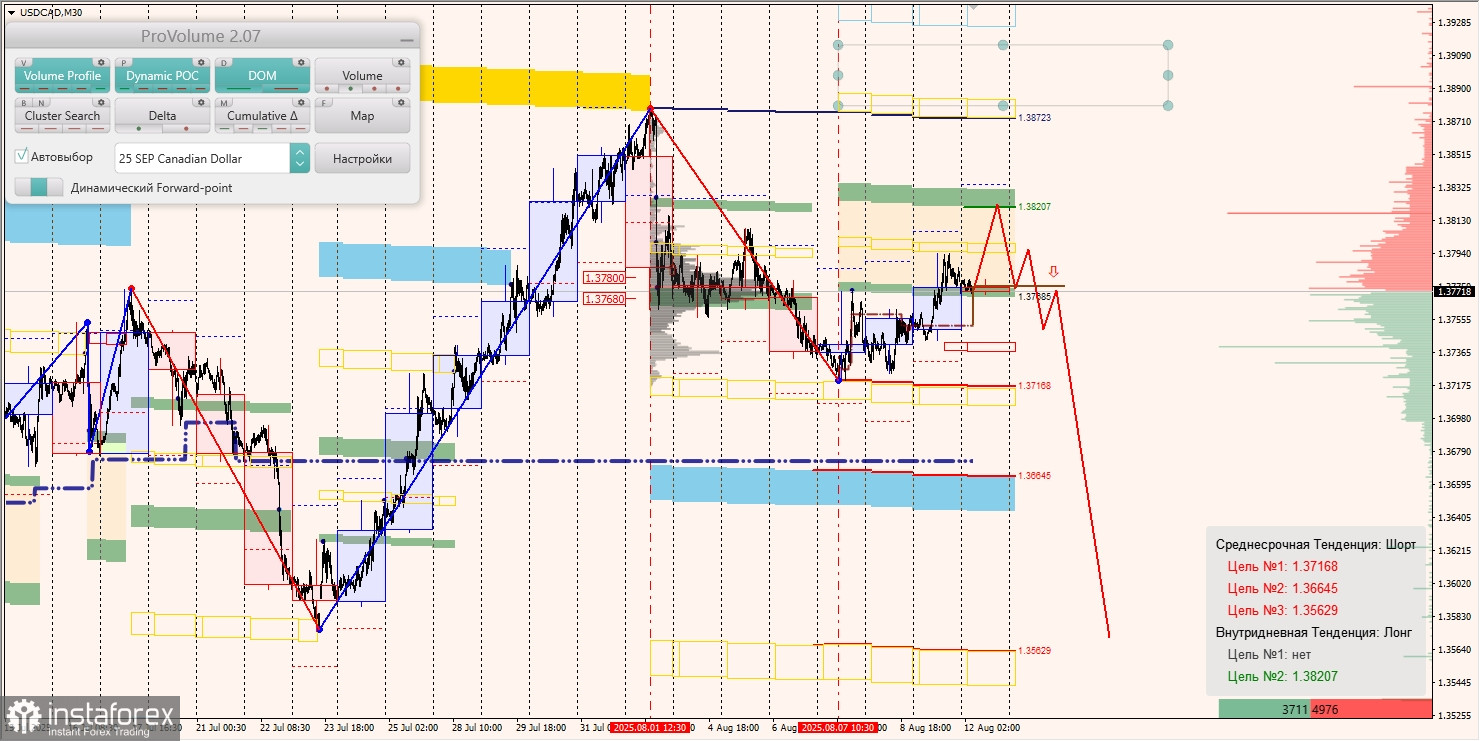Open Dynamic POC gear settings
1480x741 pixels.
[201, 62]
